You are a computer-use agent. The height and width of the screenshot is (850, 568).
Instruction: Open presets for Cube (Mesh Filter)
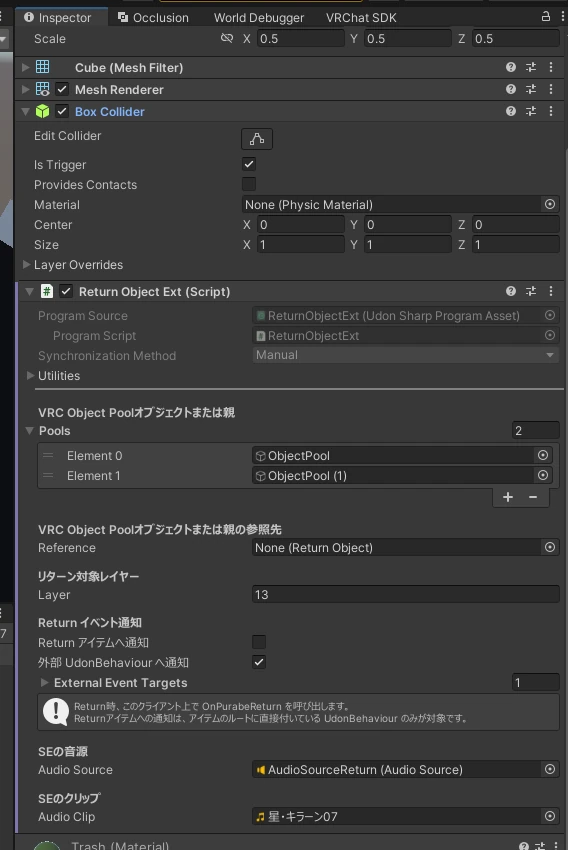[531, 67]
